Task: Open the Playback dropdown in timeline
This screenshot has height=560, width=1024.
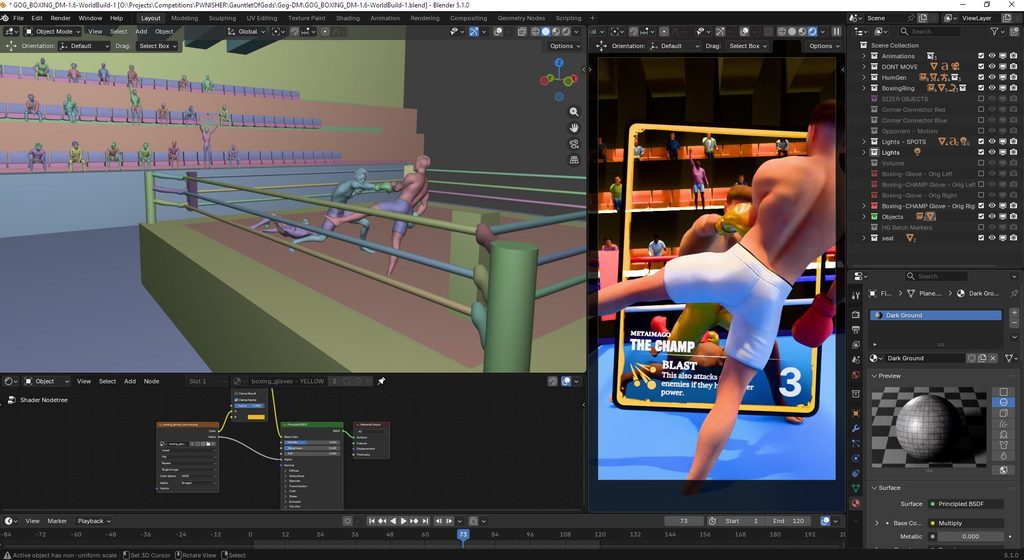Action: [x=94, y=521]
